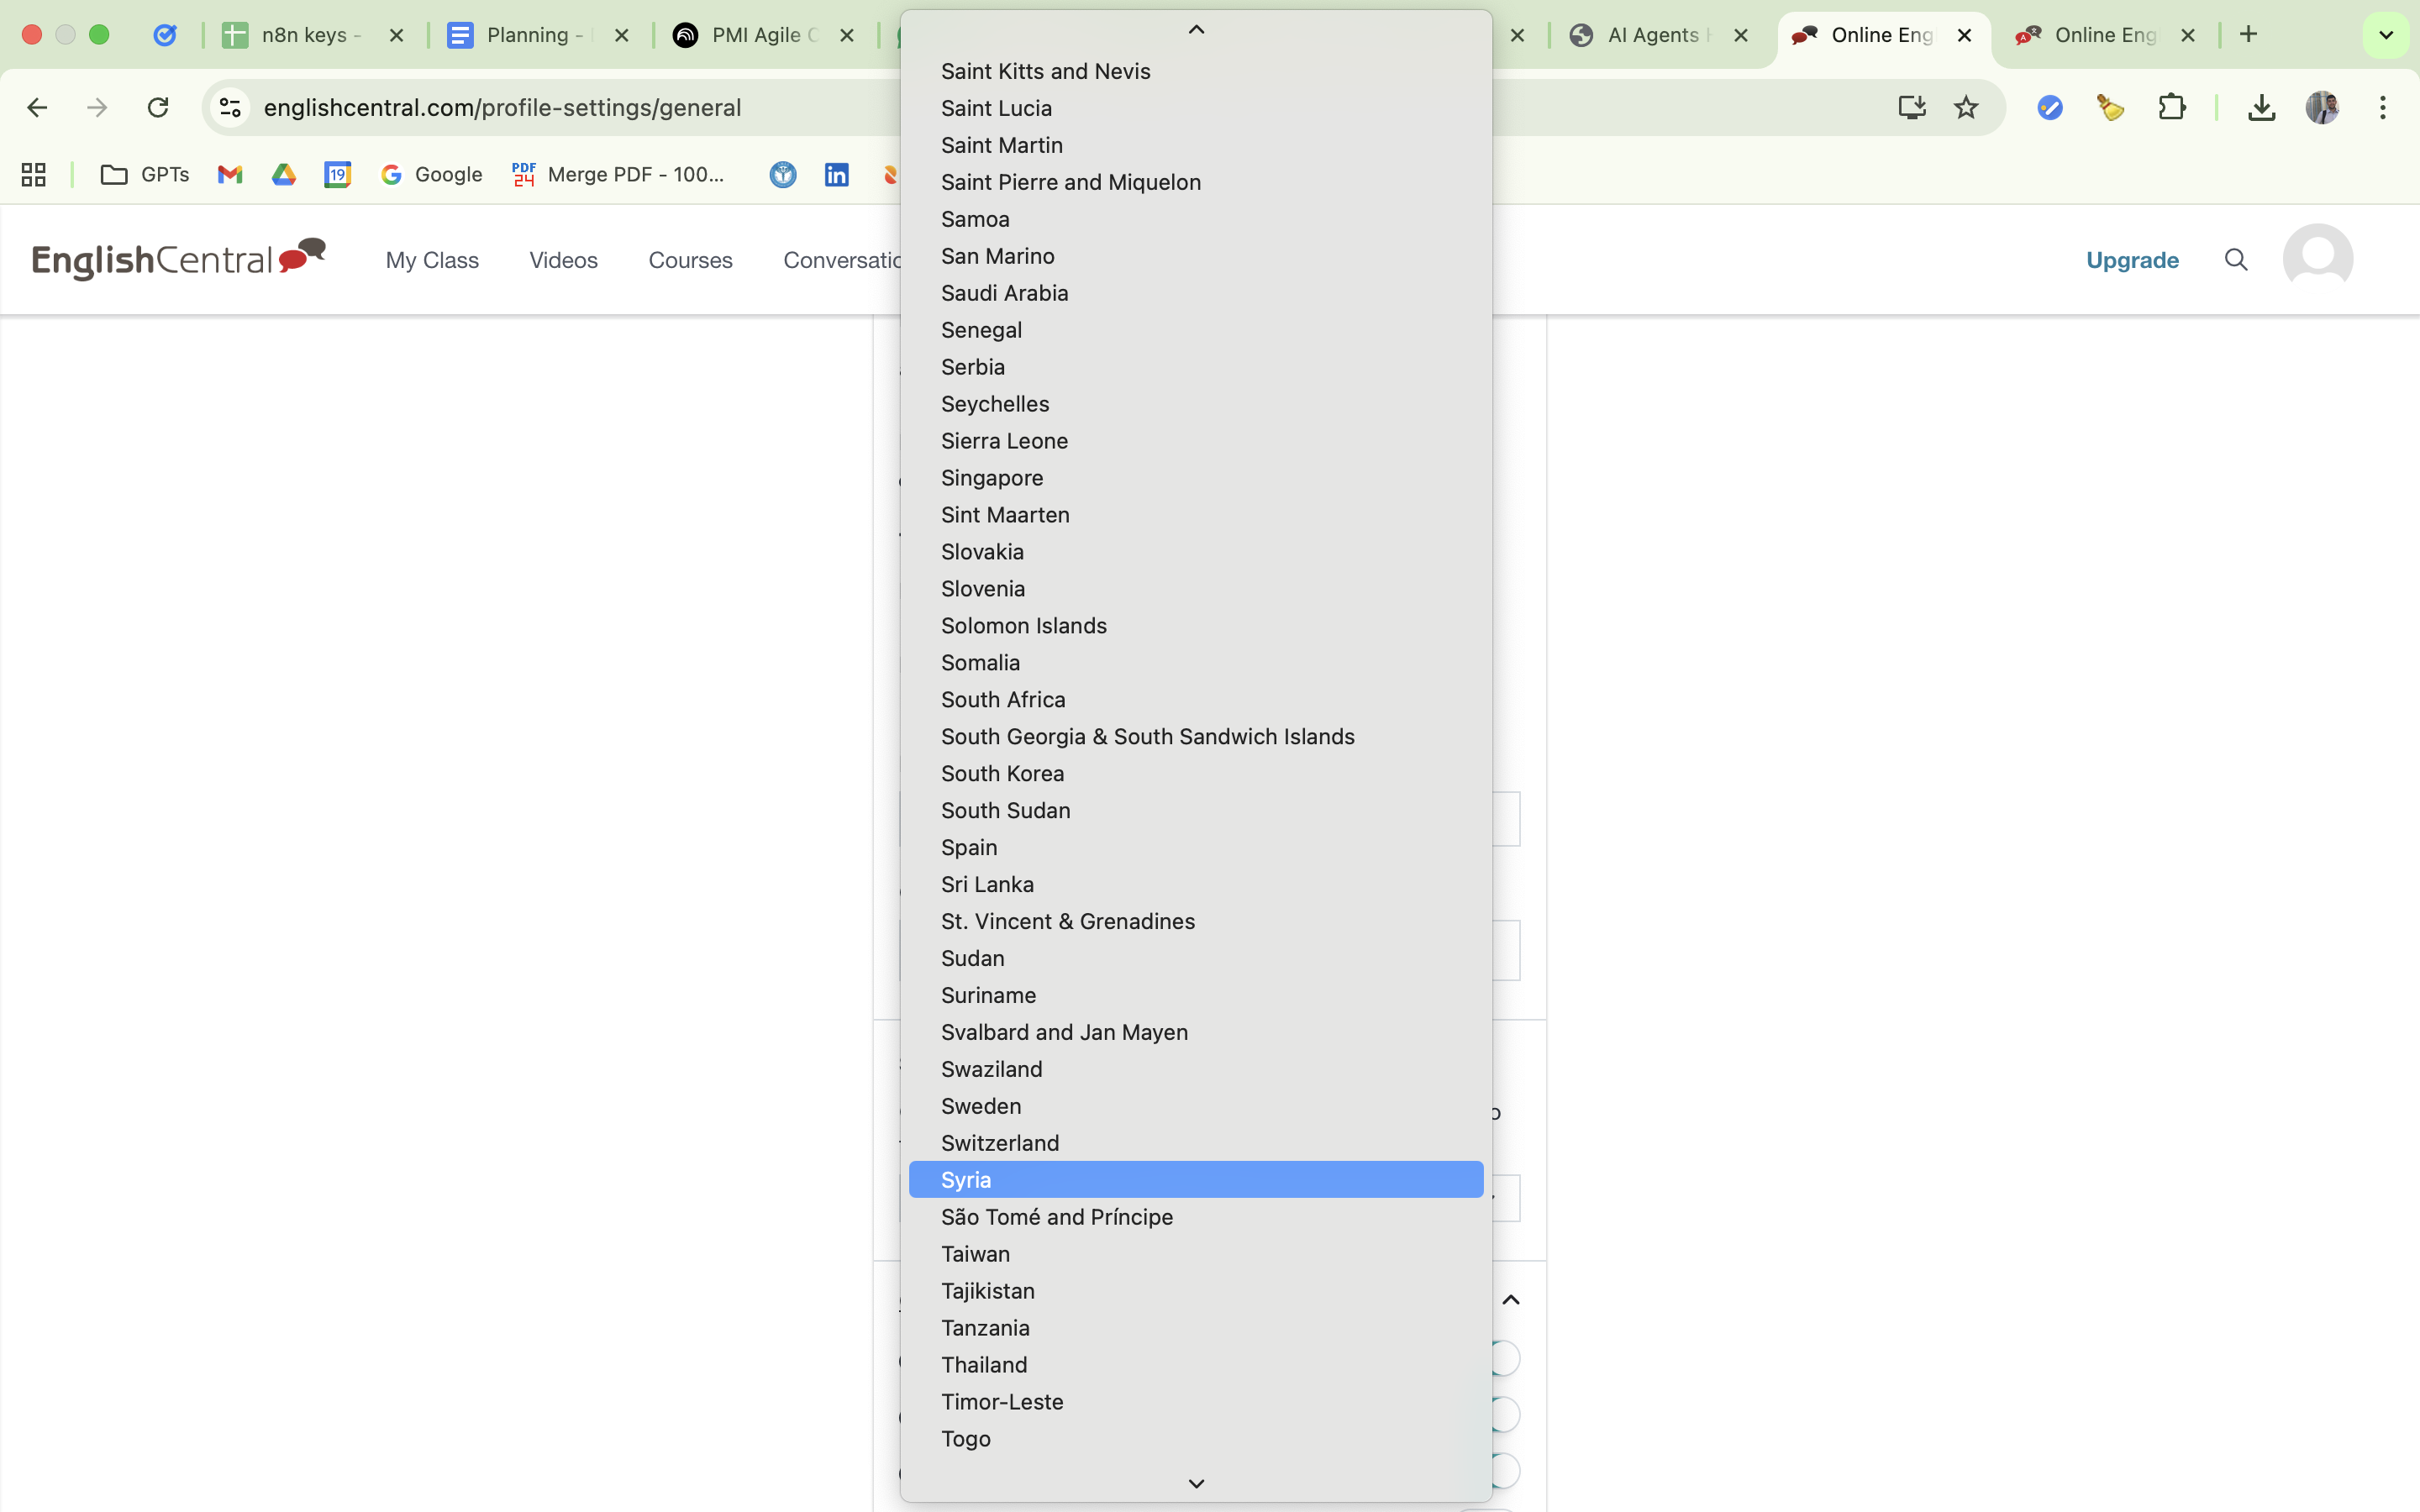The image size is (2420, 1512).
Task: Click the EnglishCentral logo
Action: (178, 259)
